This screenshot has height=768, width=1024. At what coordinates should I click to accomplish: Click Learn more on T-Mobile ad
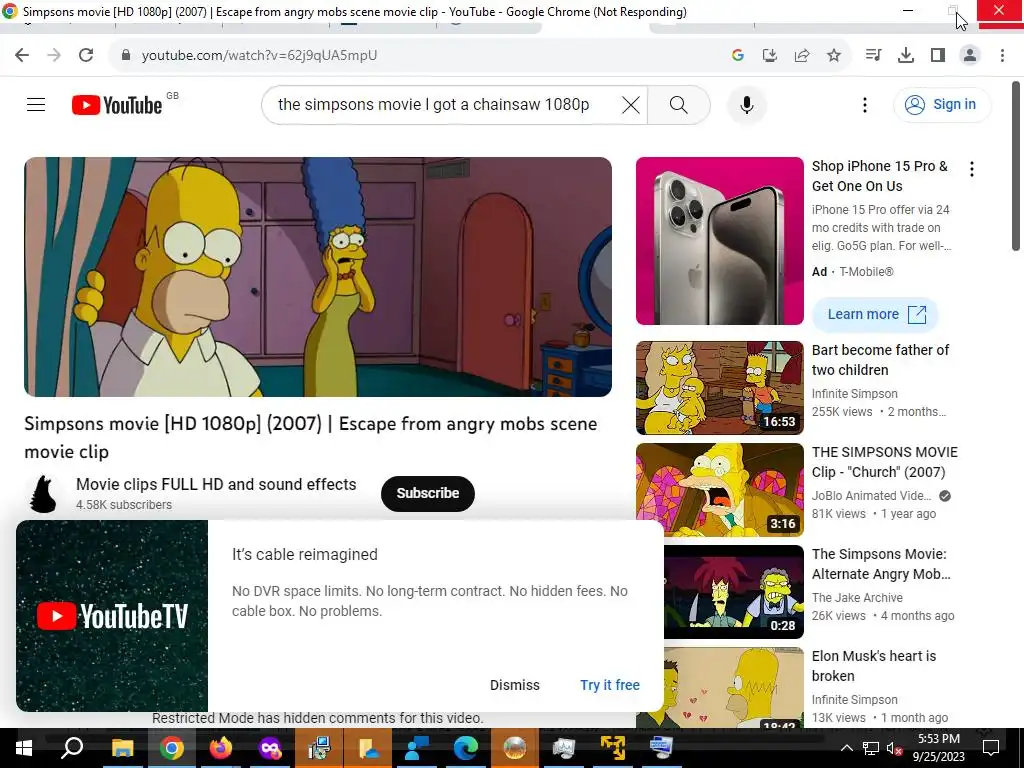(875, 314)
